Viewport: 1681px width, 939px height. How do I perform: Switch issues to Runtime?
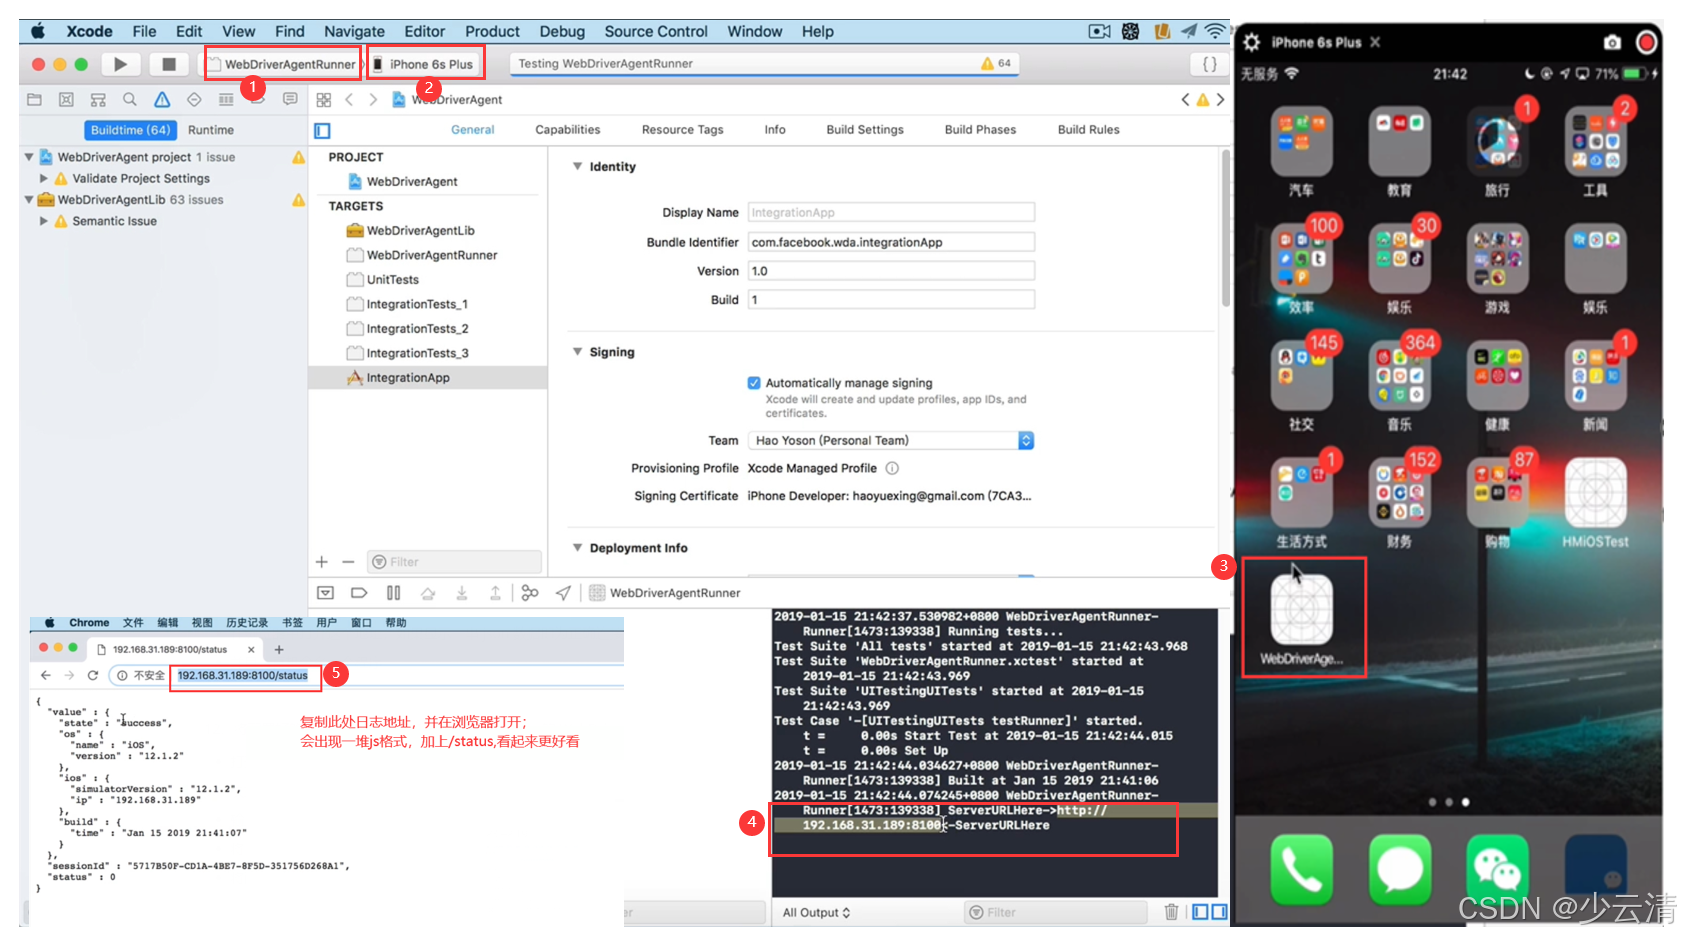point(211,130)
